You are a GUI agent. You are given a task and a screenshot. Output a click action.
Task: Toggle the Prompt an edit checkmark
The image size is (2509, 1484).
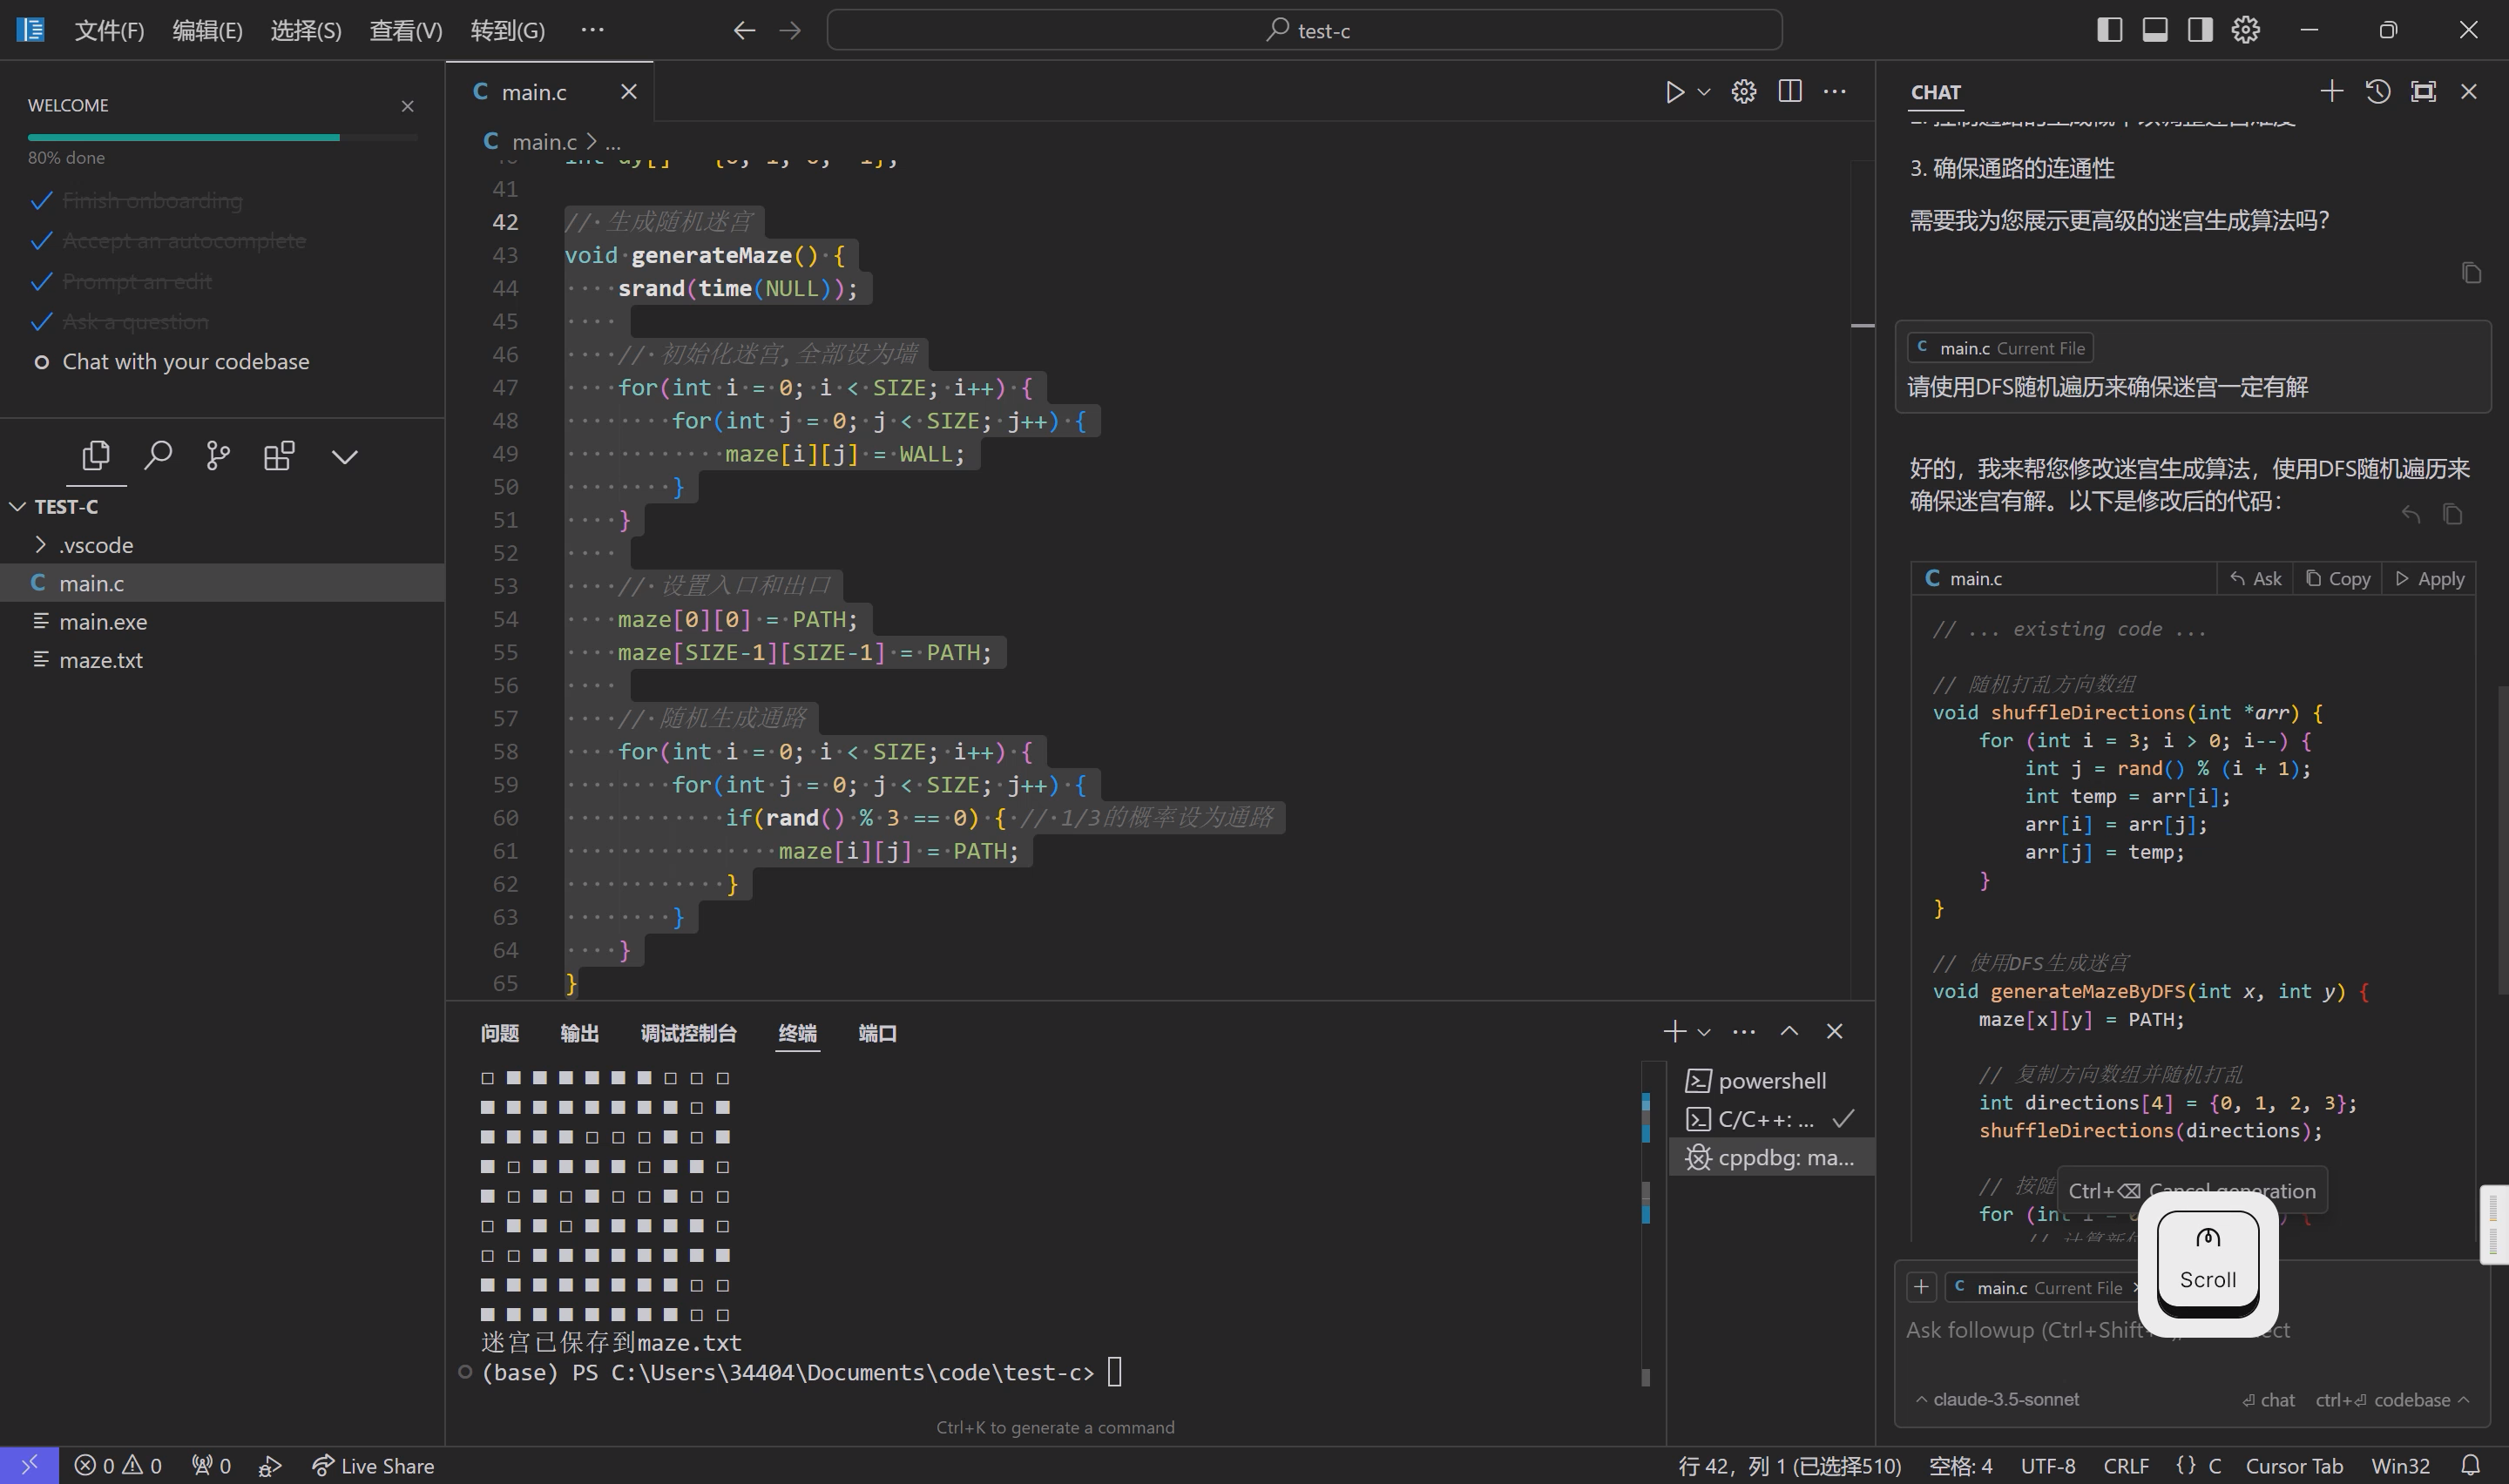41,282
